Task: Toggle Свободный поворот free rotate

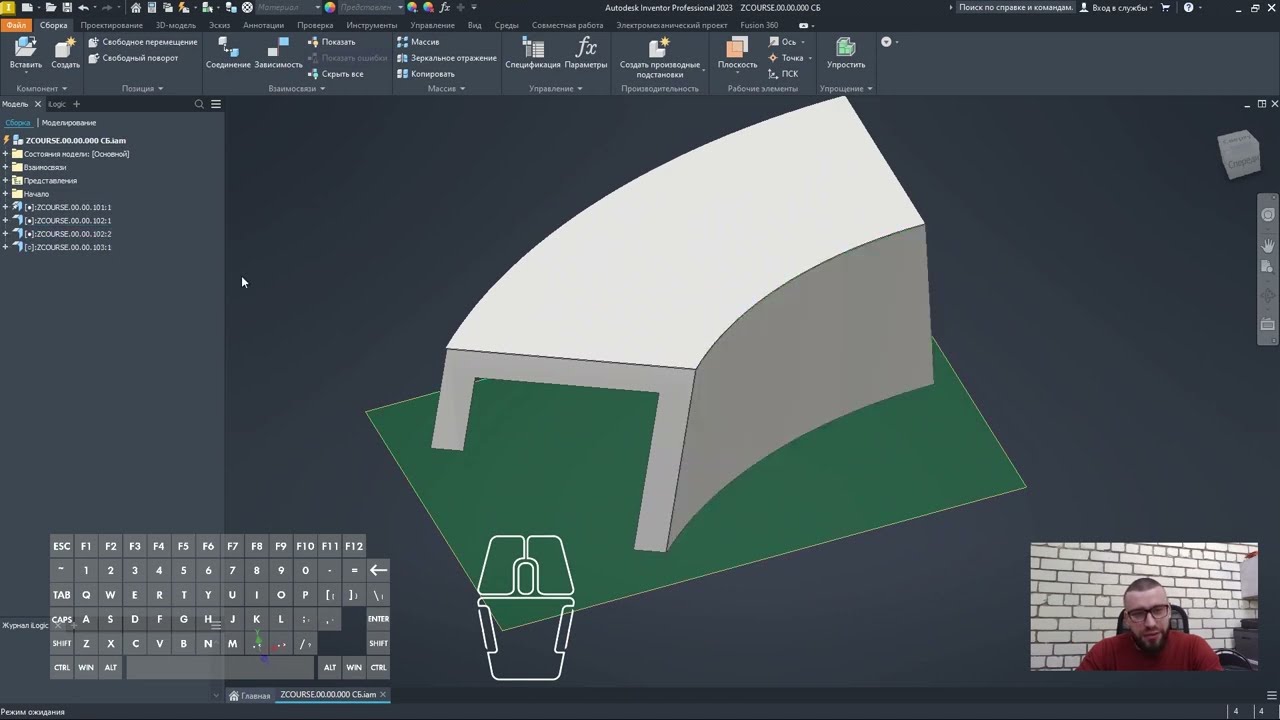Action: click(x=133, y=58)
